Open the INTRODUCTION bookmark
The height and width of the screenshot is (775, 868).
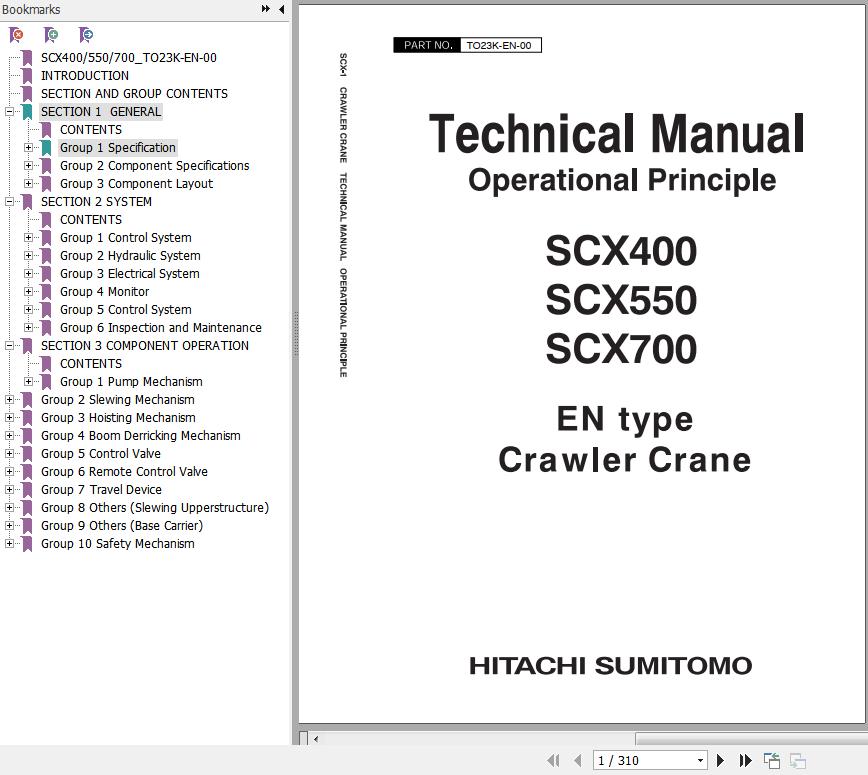[85, 76]
